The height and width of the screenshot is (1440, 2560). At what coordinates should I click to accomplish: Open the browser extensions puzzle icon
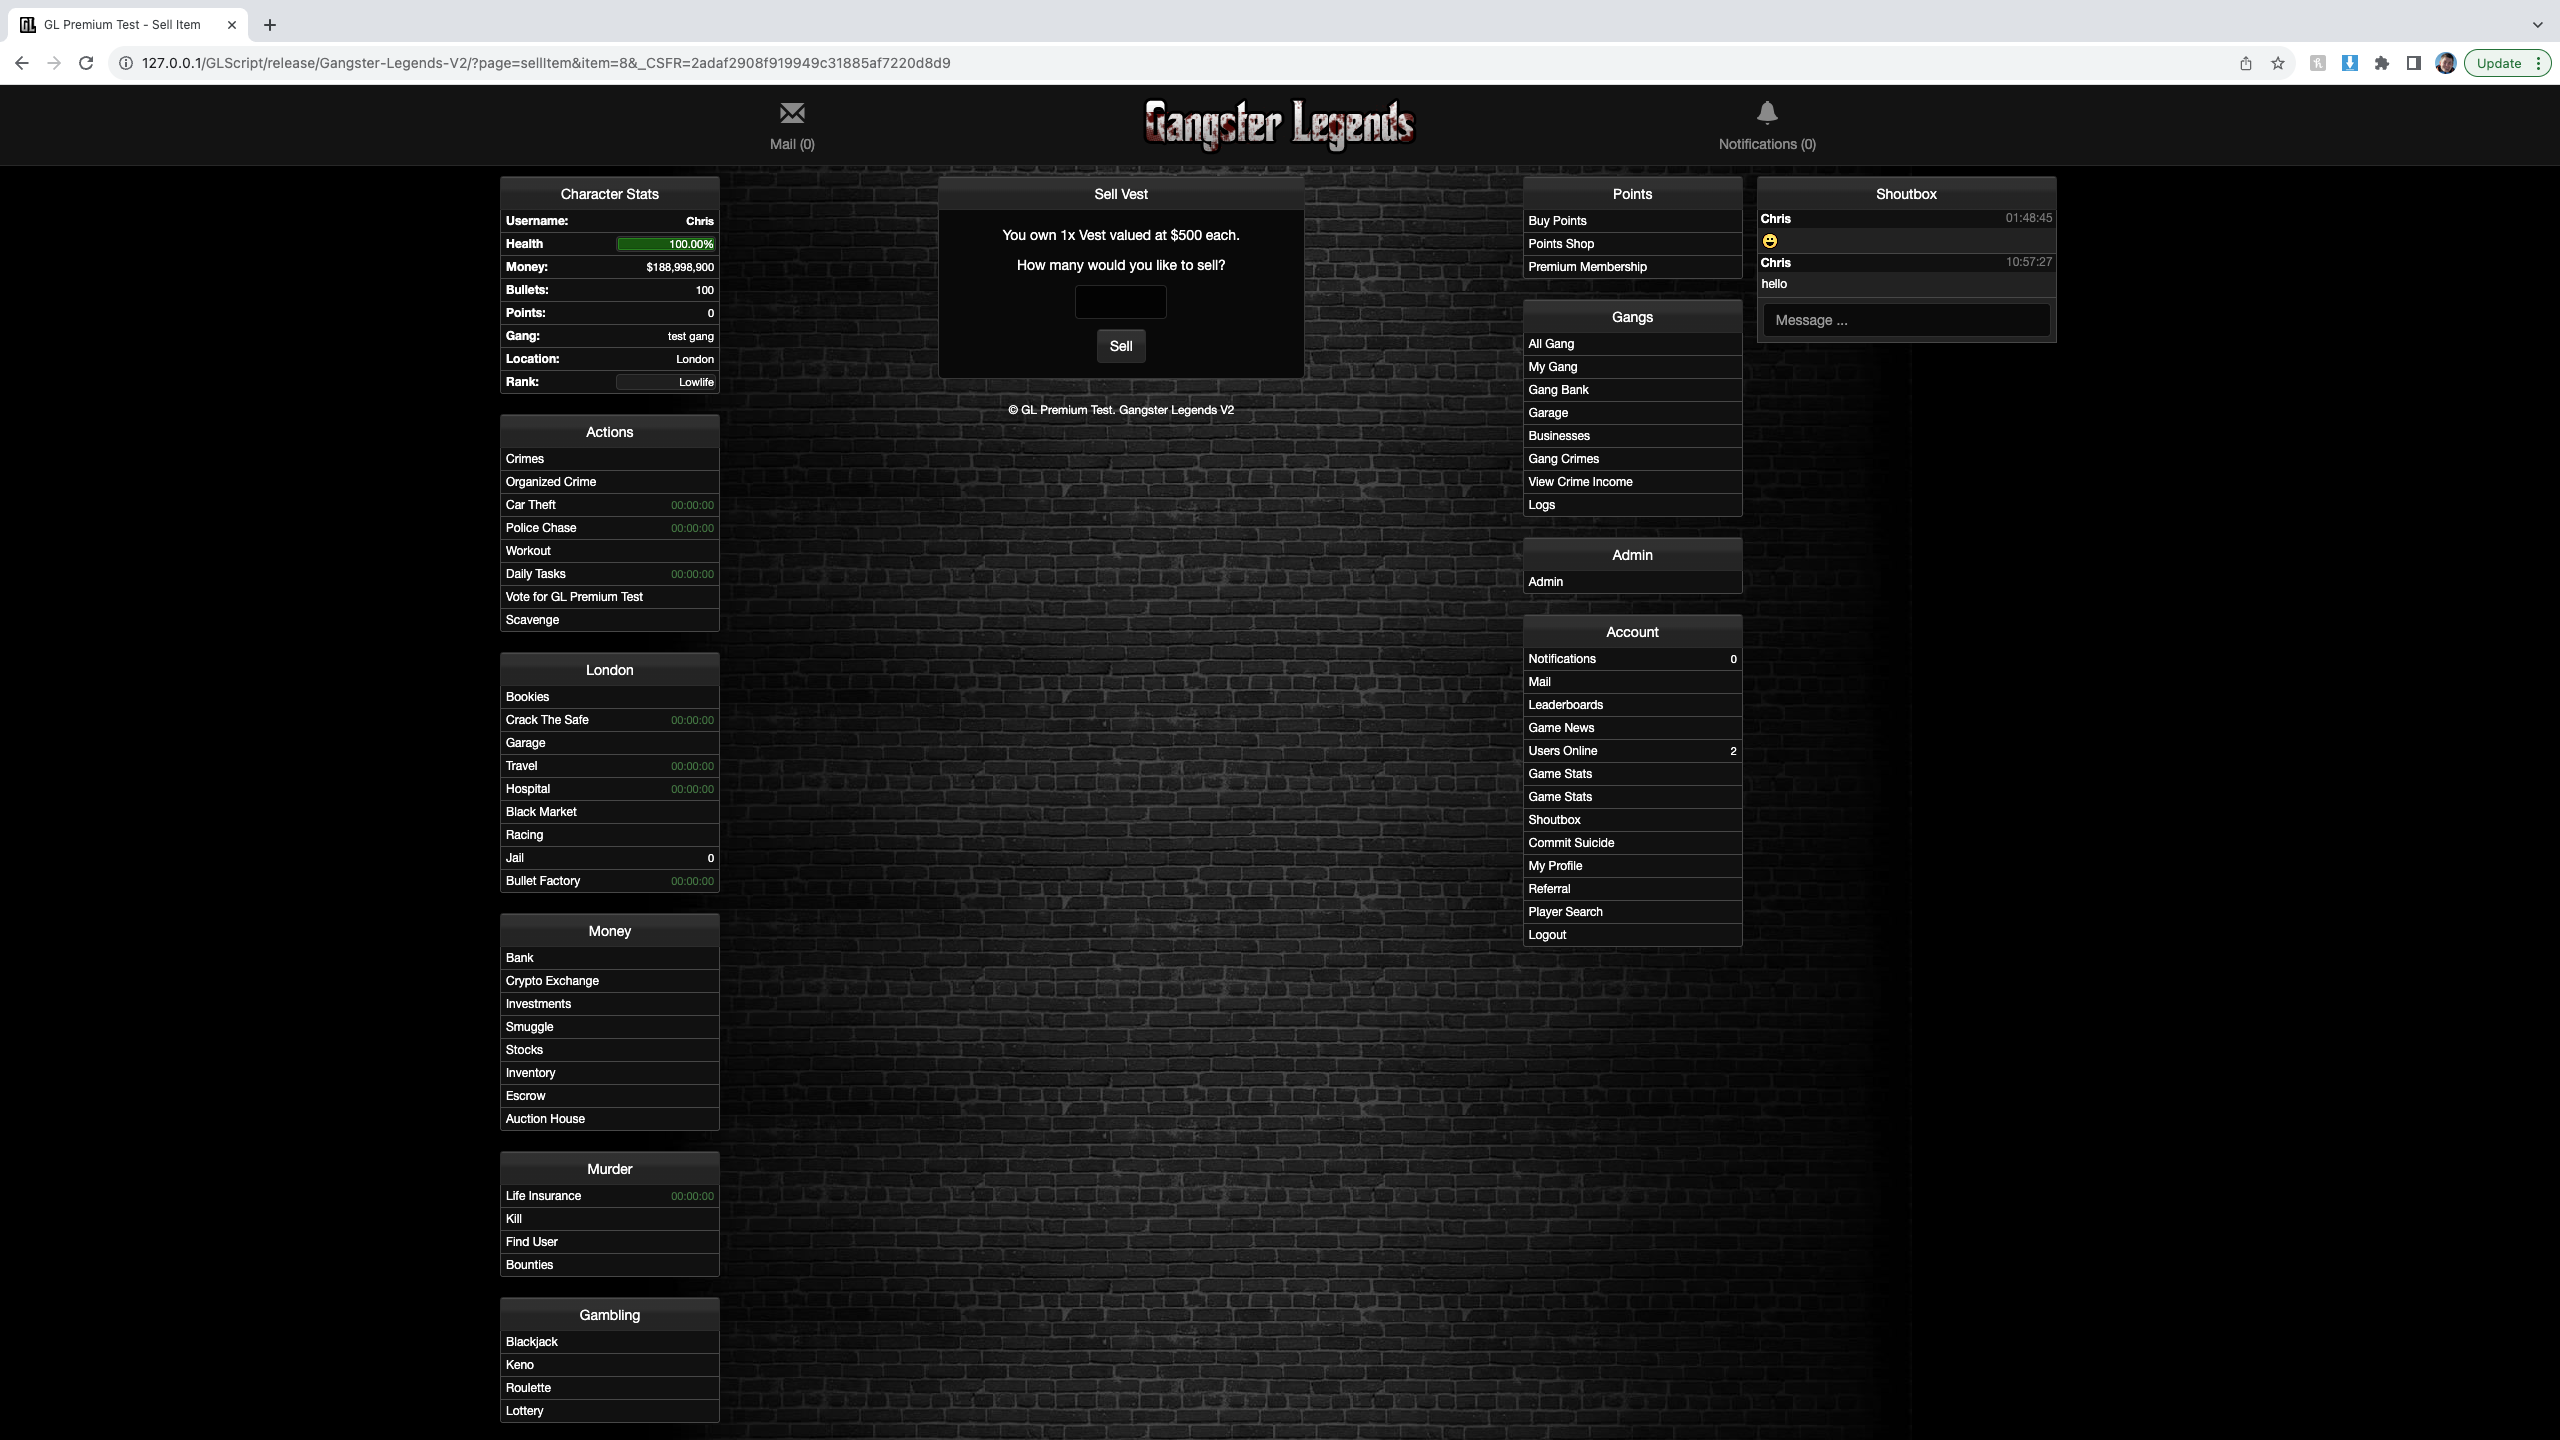2382,63
